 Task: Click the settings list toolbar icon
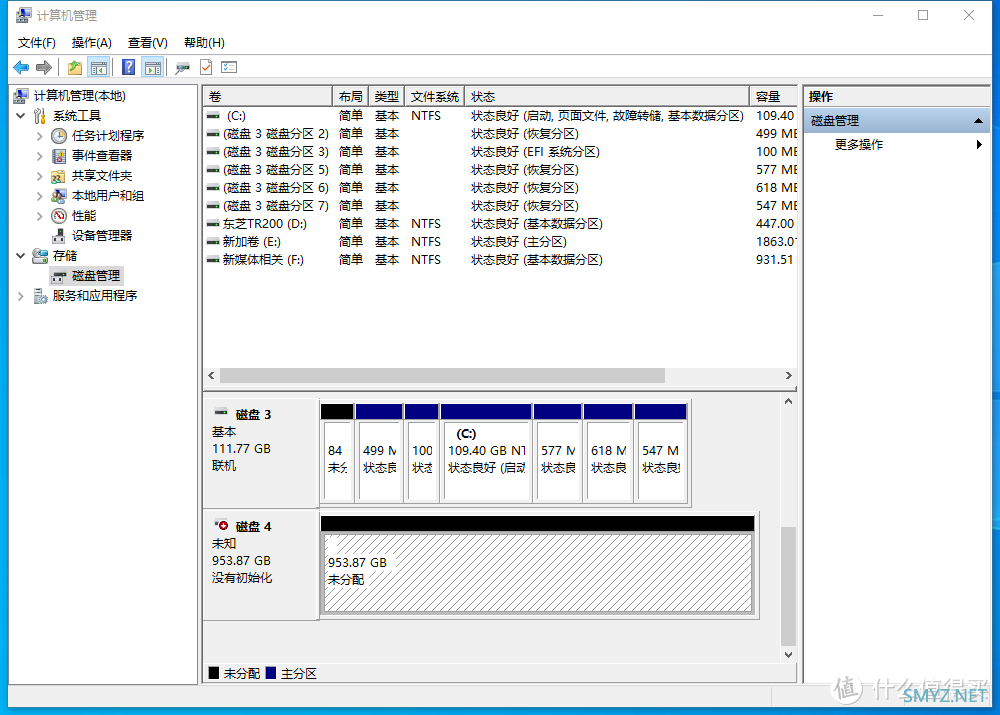tap(229, 67)
